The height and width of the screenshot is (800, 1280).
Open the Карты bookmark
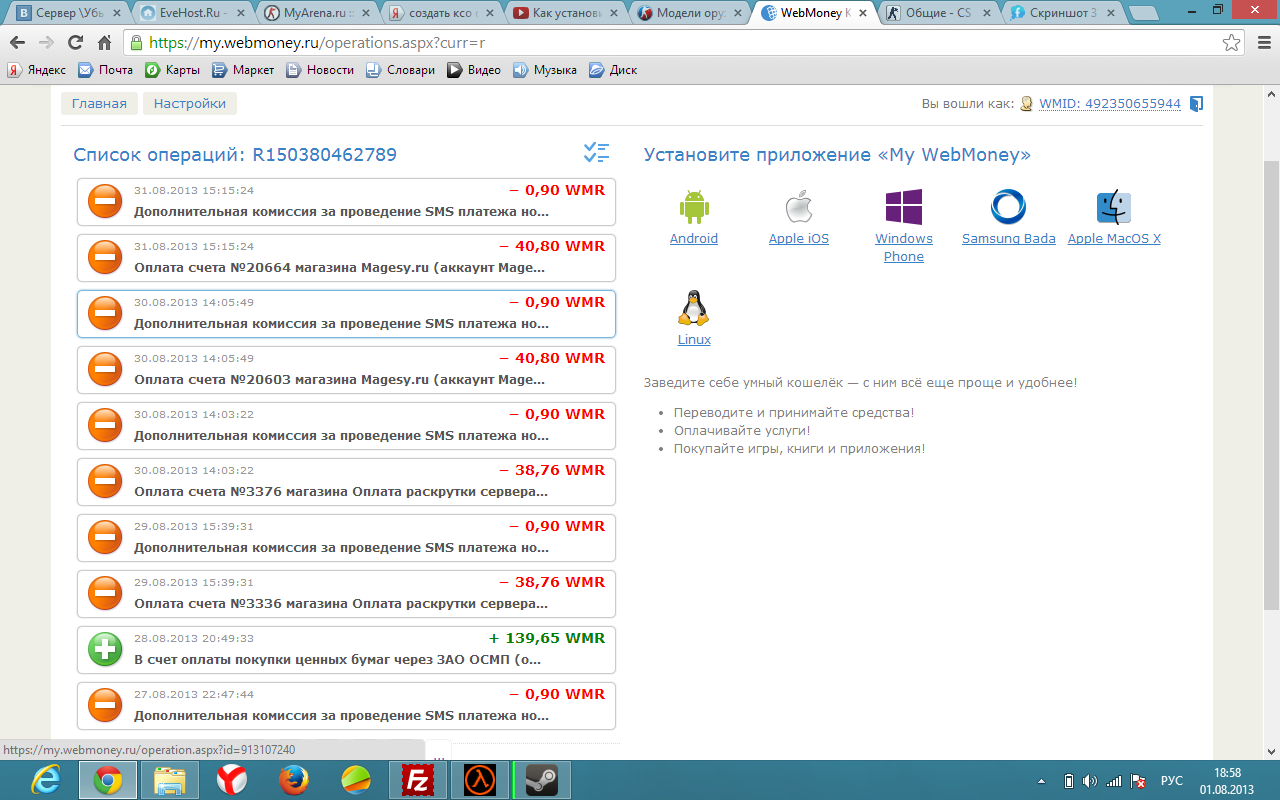click(172, 70)
